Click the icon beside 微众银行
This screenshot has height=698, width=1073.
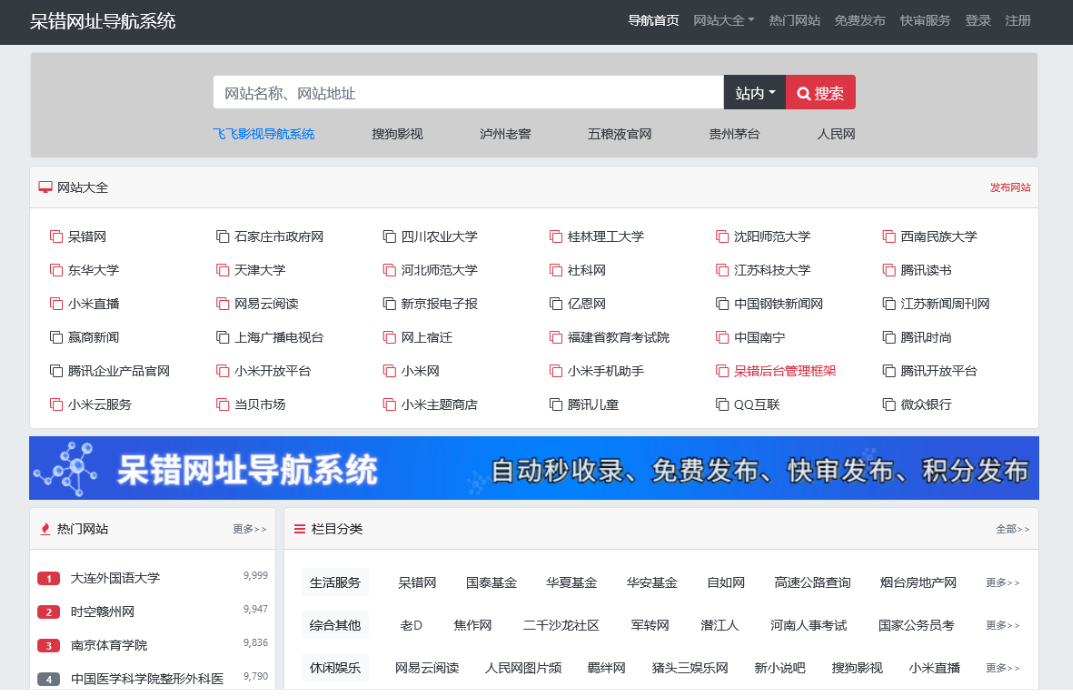(889, 404)
